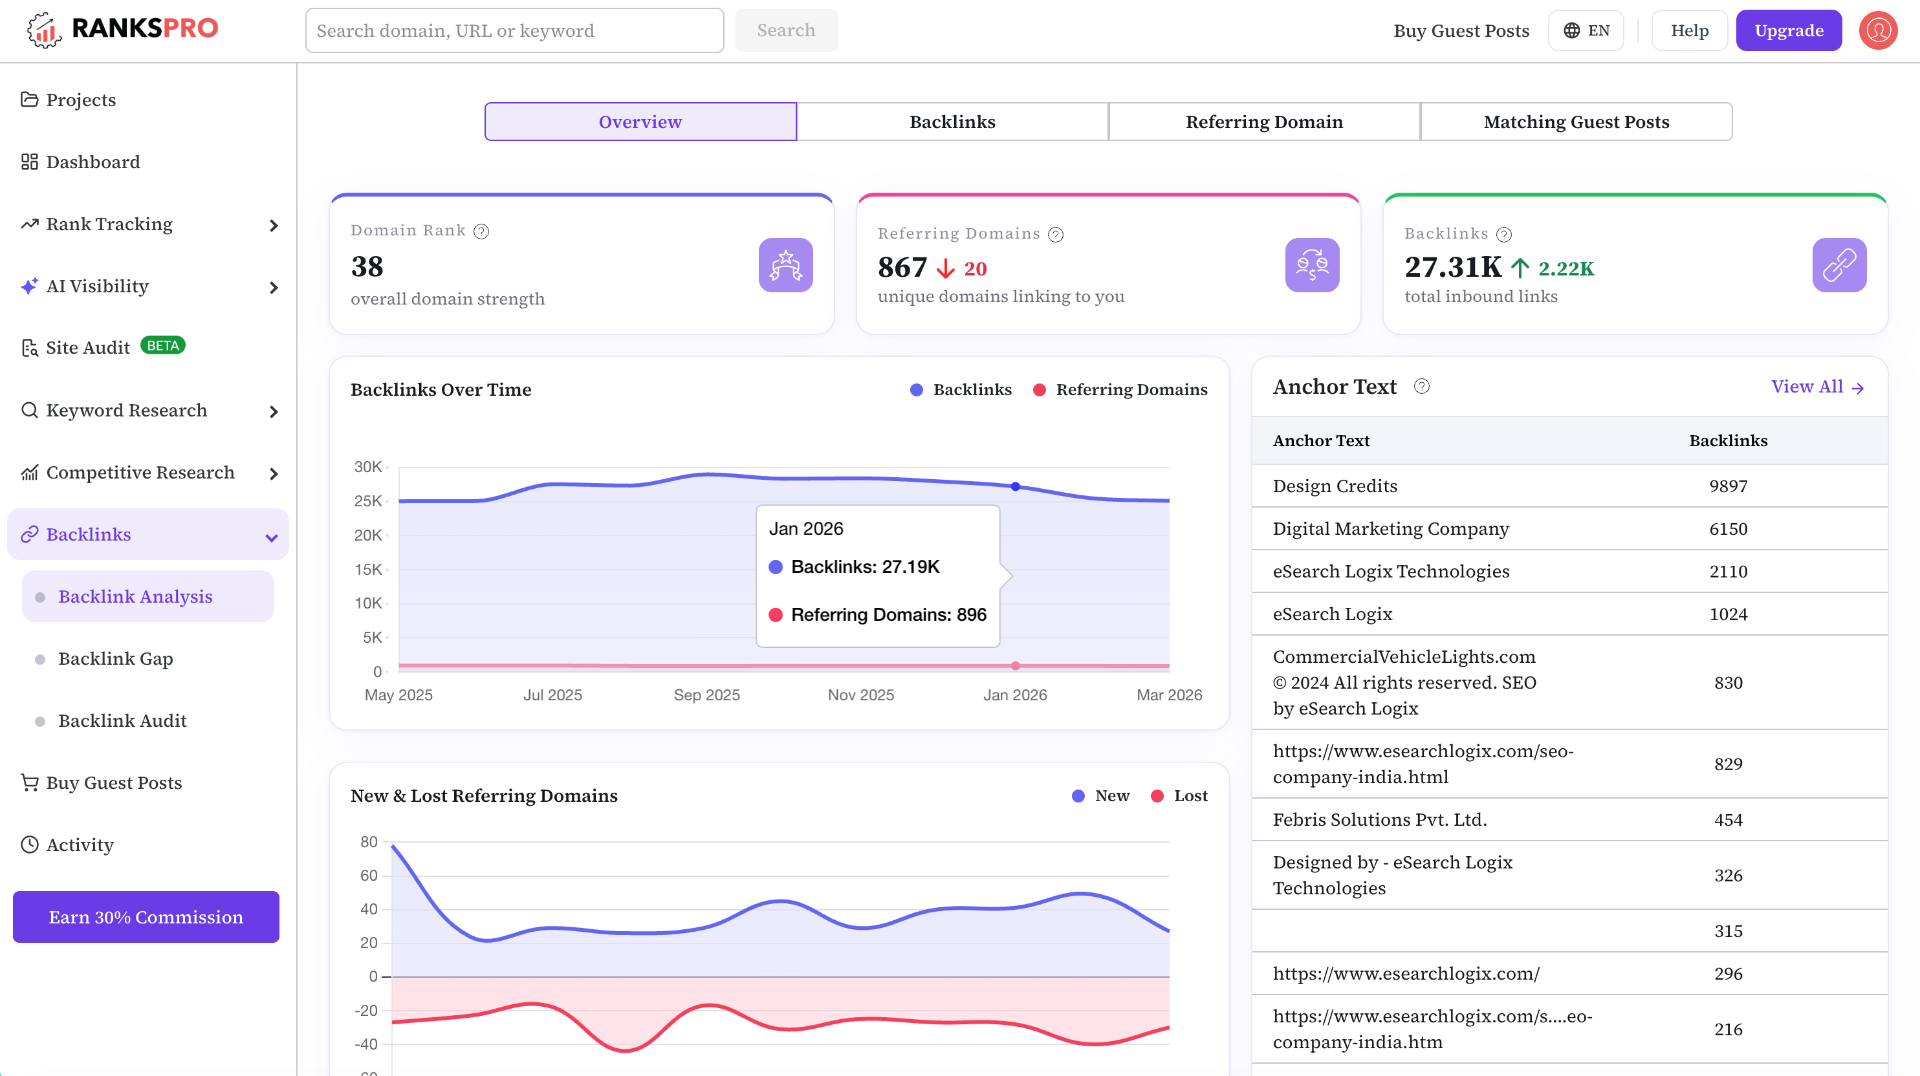The image size is (1920, 1076).
Task: Select Design Credits anchor text row
Action: [1569, 486]
